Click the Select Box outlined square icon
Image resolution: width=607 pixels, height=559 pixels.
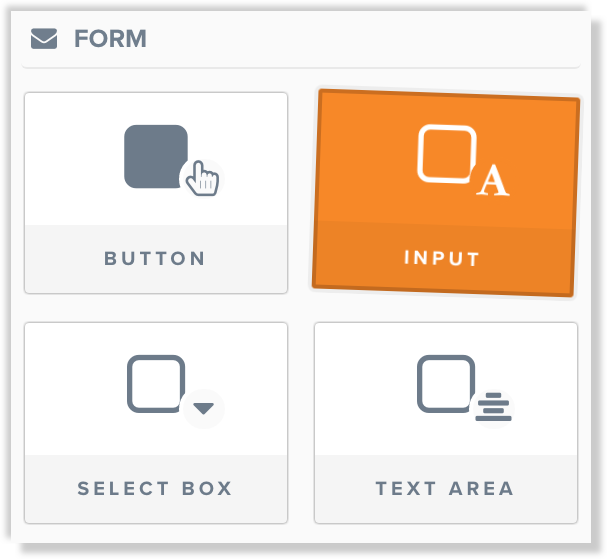[156, 384]
